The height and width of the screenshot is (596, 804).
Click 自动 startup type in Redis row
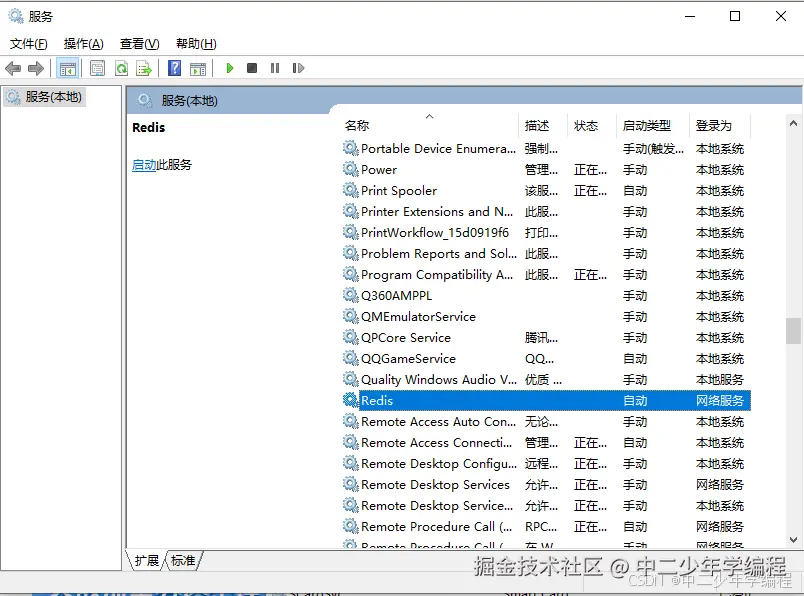point(635,401)
